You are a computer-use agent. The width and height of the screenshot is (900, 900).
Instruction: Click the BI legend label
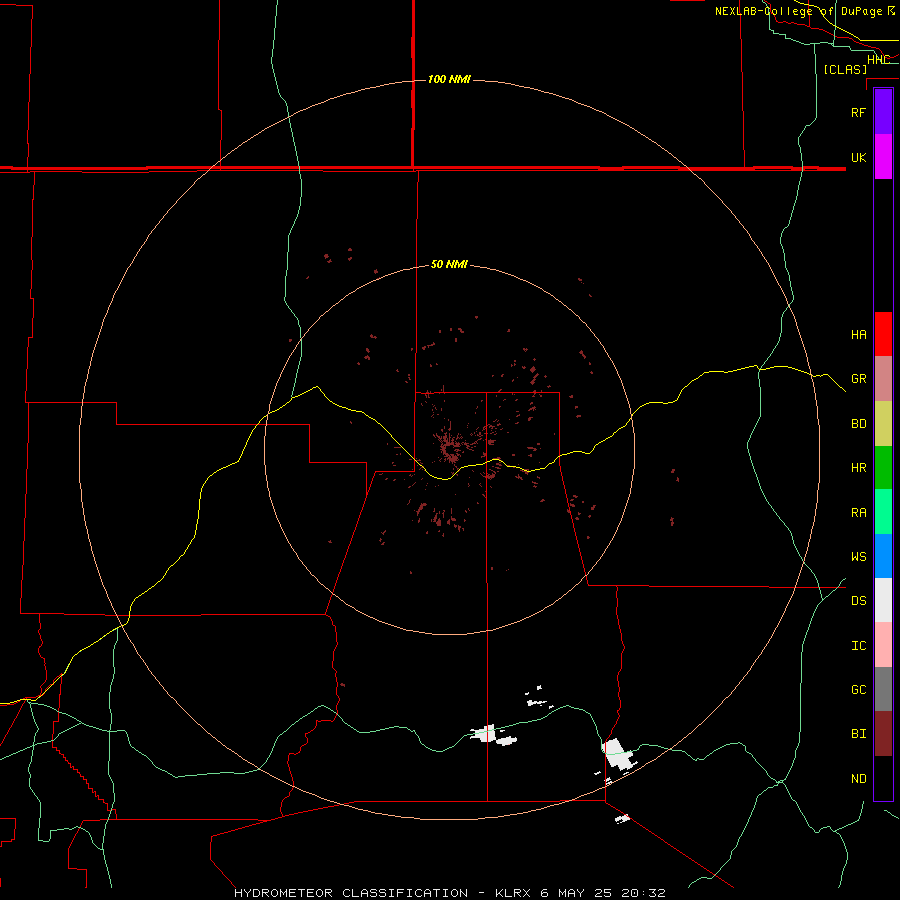click(858, 734)
